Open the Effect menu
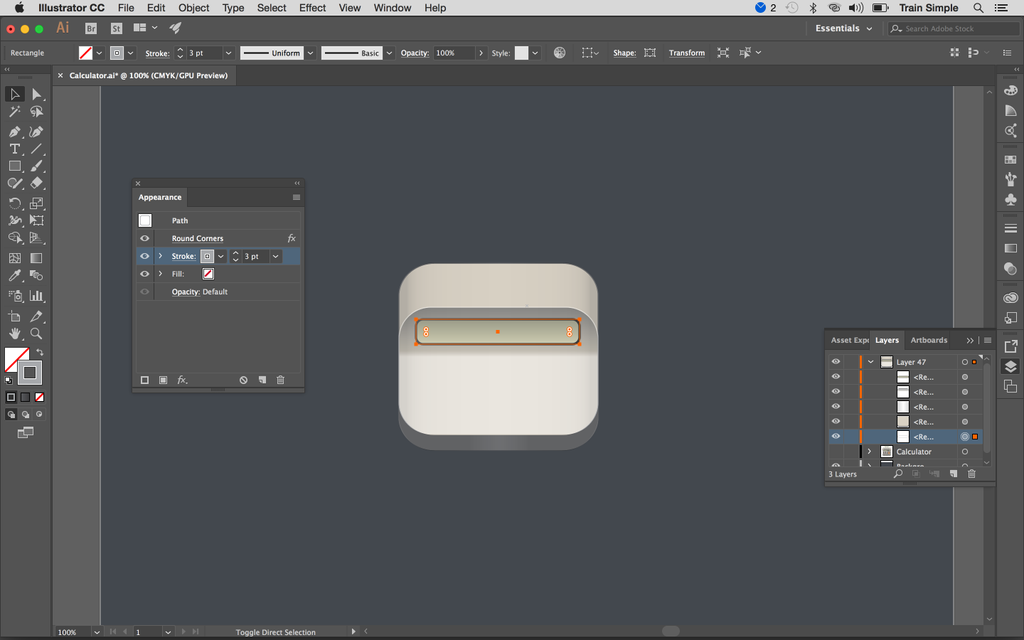1024x640 pixels. [312, 8]
